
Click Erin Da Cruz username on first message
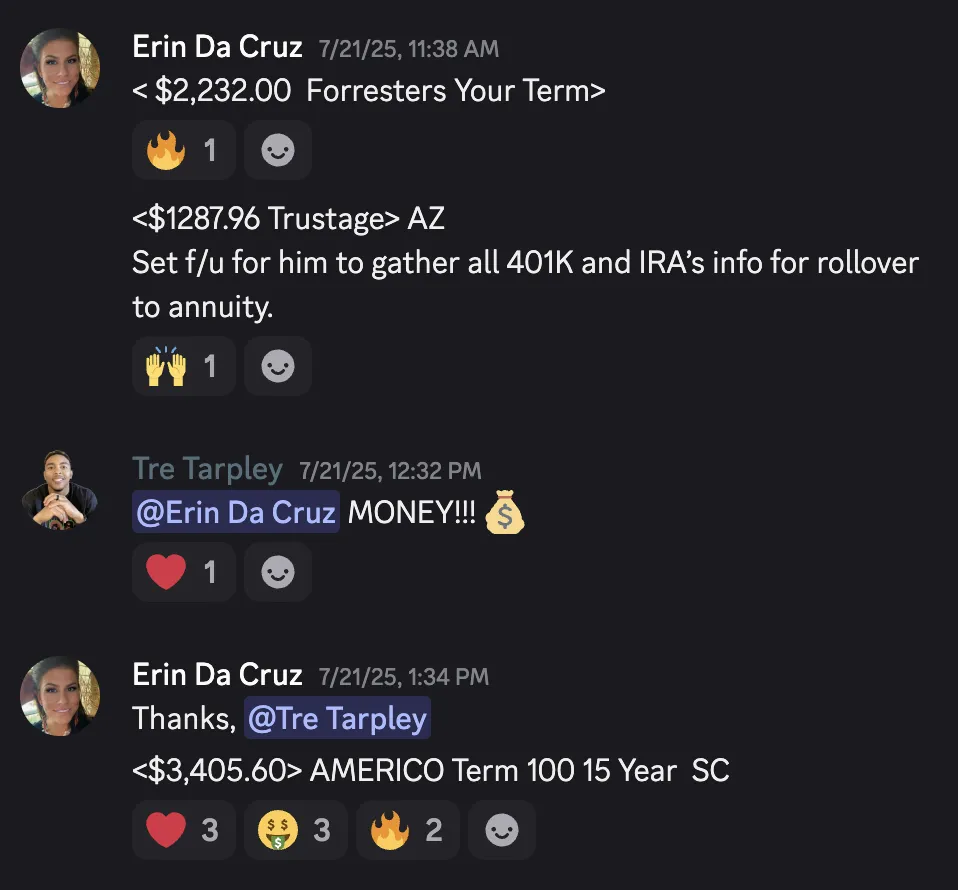[x=218, y=47]
